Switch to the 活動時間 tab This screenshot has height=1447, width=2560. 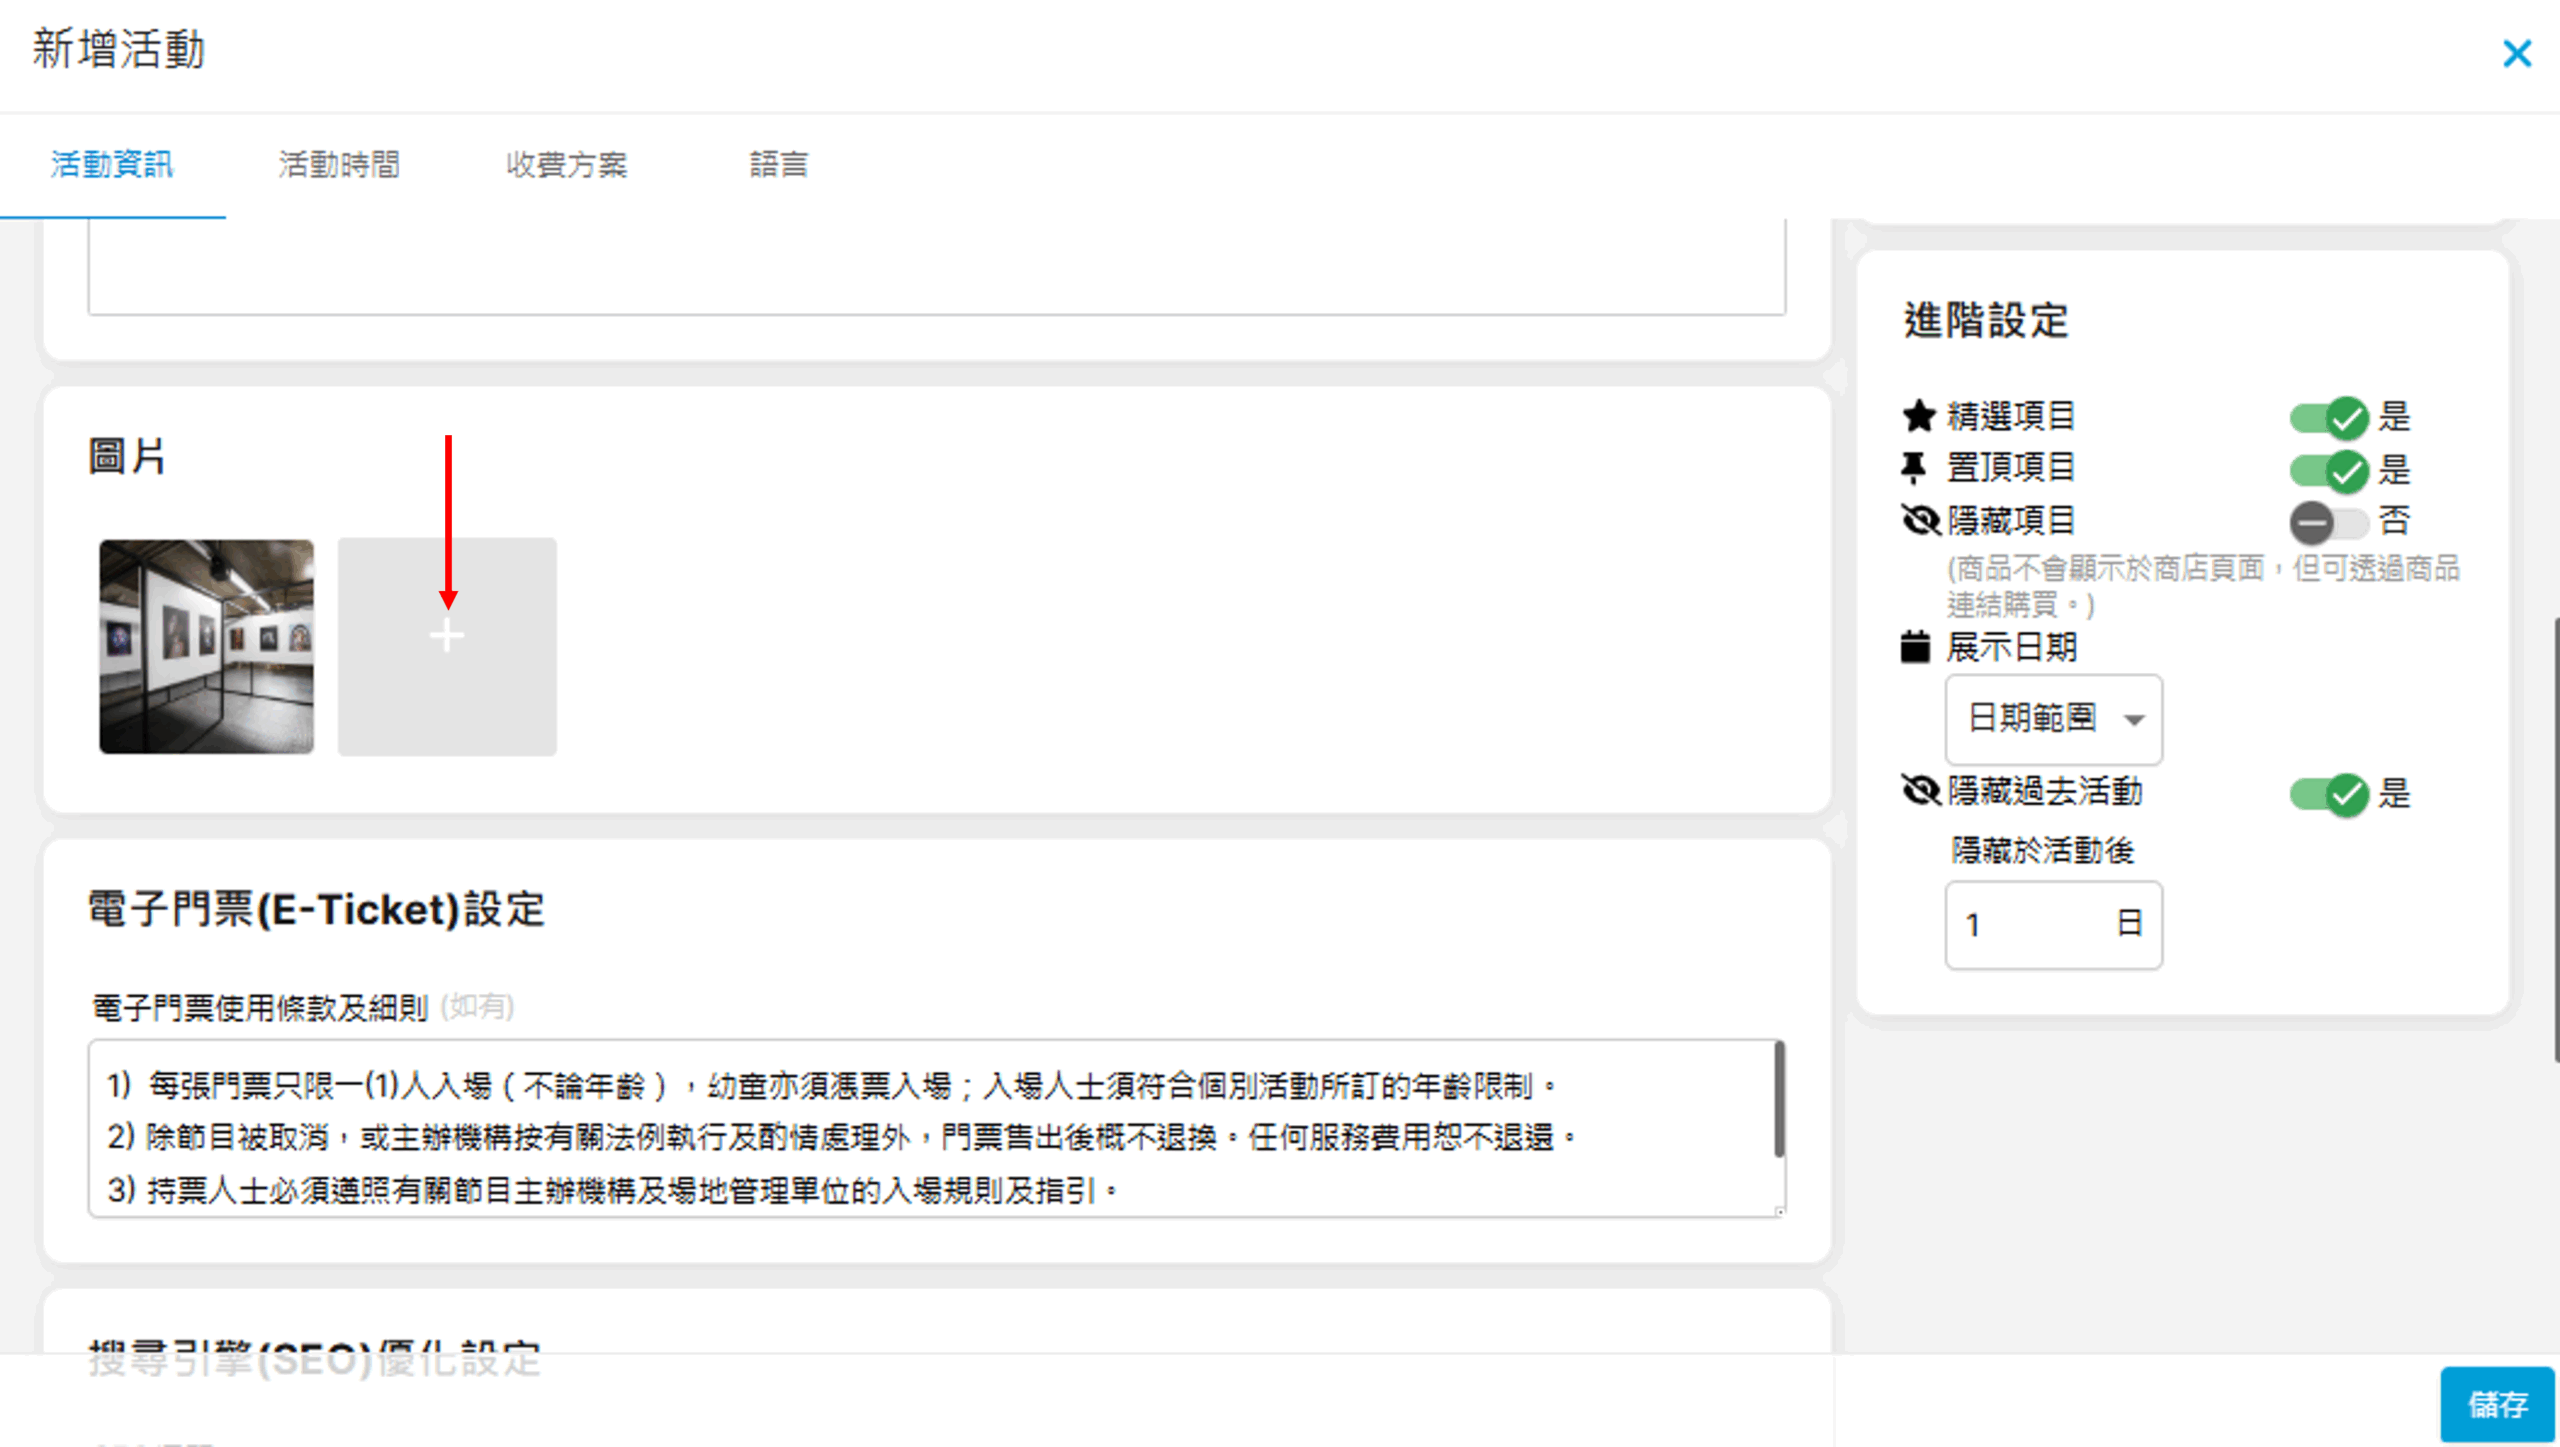pos(339,164)
